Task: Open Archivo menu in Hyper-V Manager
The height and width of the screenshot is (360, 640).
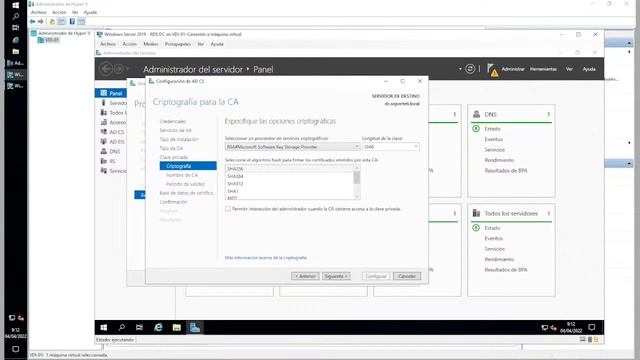Action: click(39, 12)
